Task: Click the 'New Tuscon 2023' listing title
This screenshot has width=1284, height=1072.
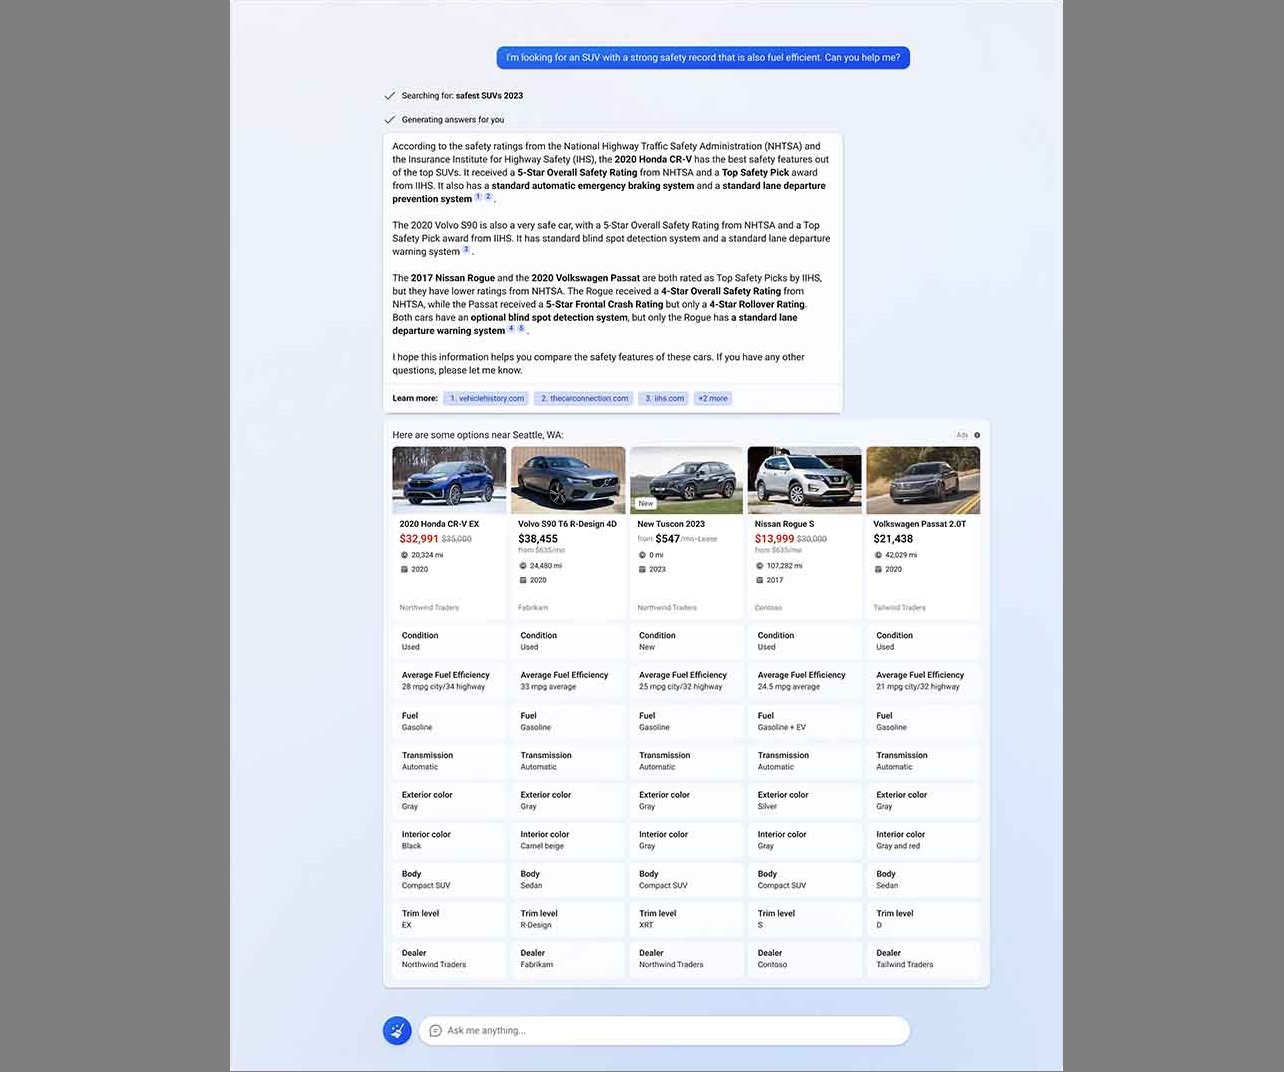Action: tap(671, 524)
